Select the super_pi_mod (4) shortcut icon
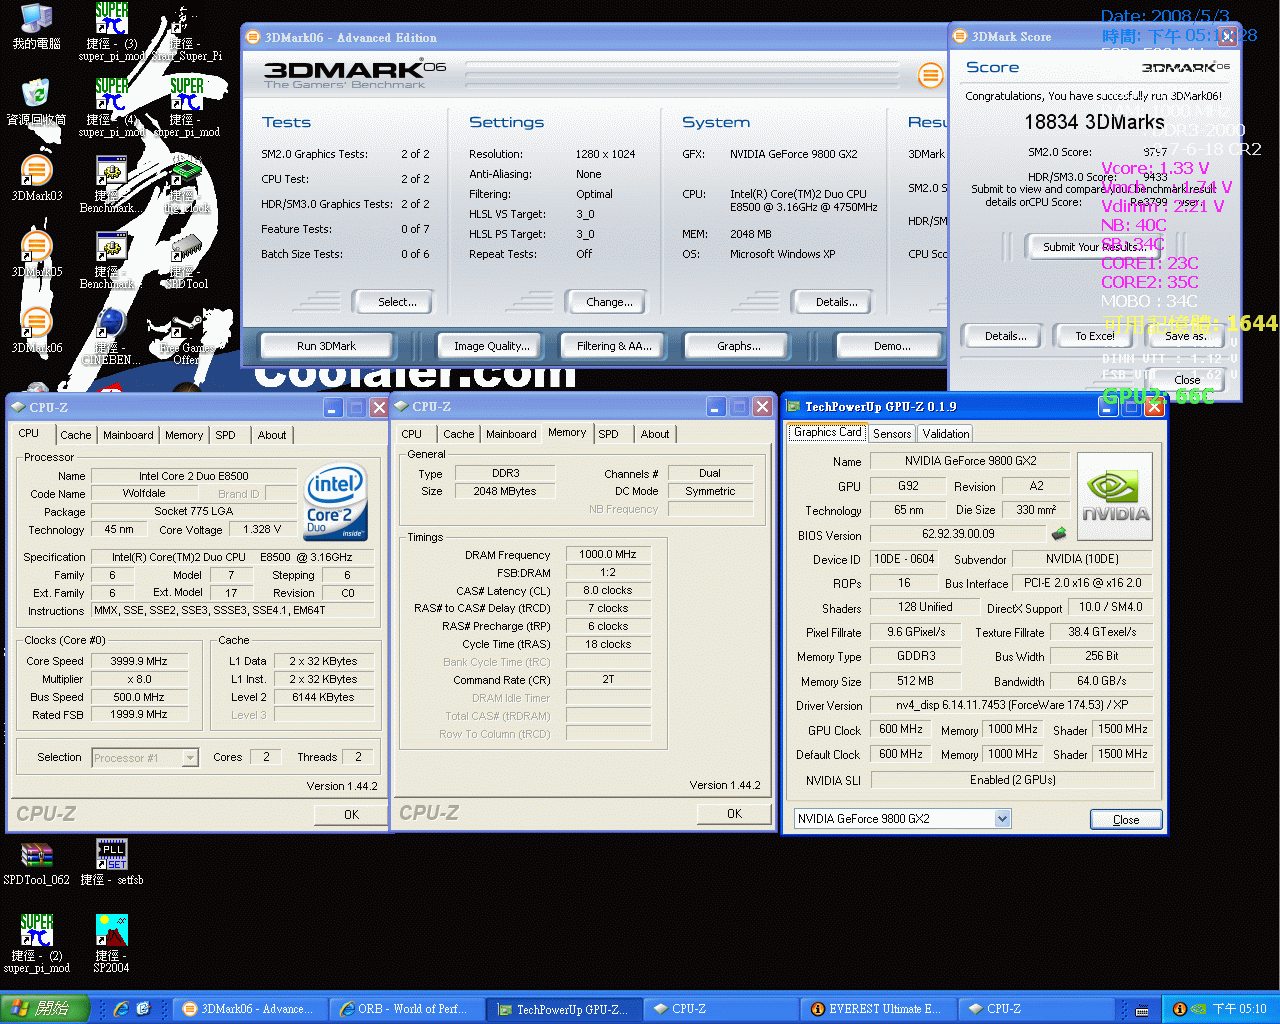1280x1024 pixels. click(111, 95)
